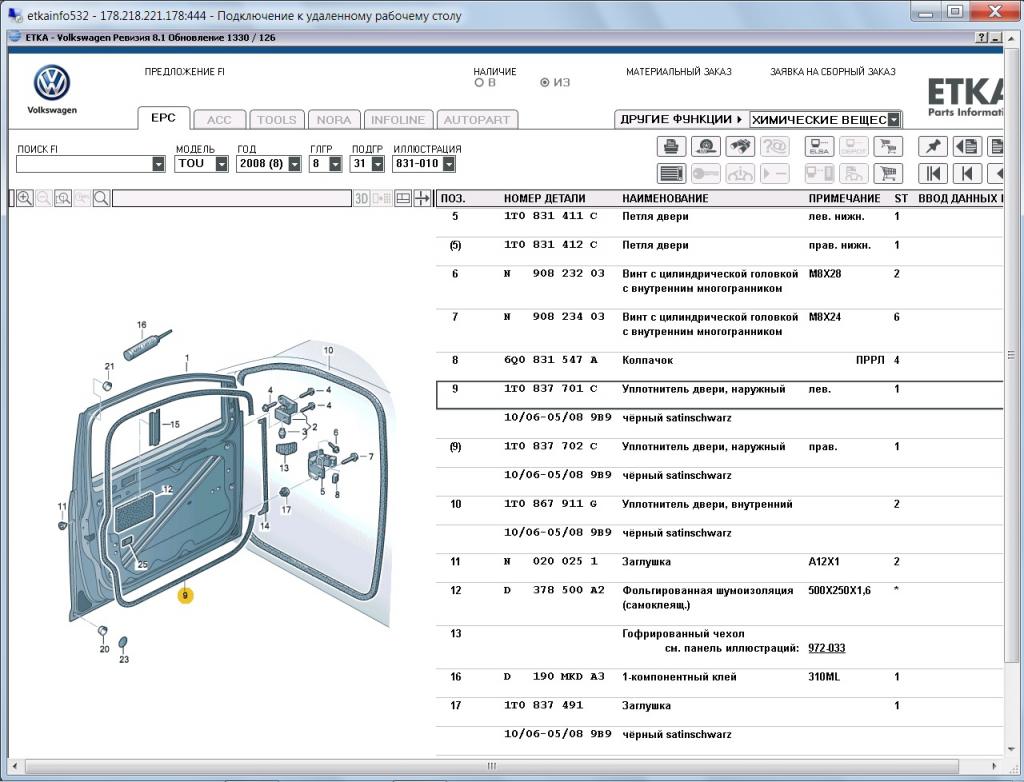Viewport: 1024px width, 782px height.
Task: Click the printer icon in the toolbar
Action: (x=671, y=146)
